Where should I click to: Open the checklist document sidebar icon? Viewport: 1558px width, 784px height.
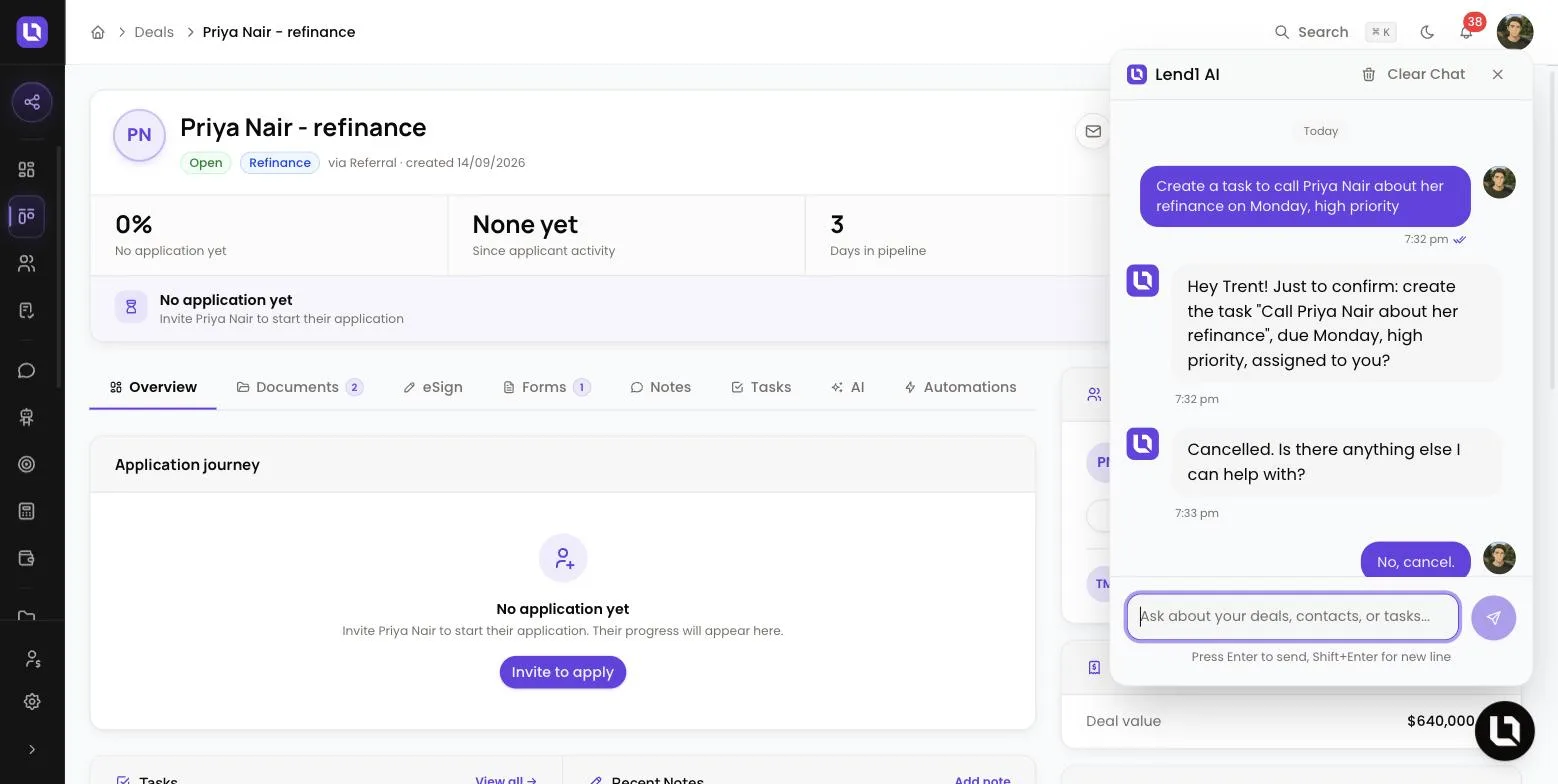tap(27, 310)
